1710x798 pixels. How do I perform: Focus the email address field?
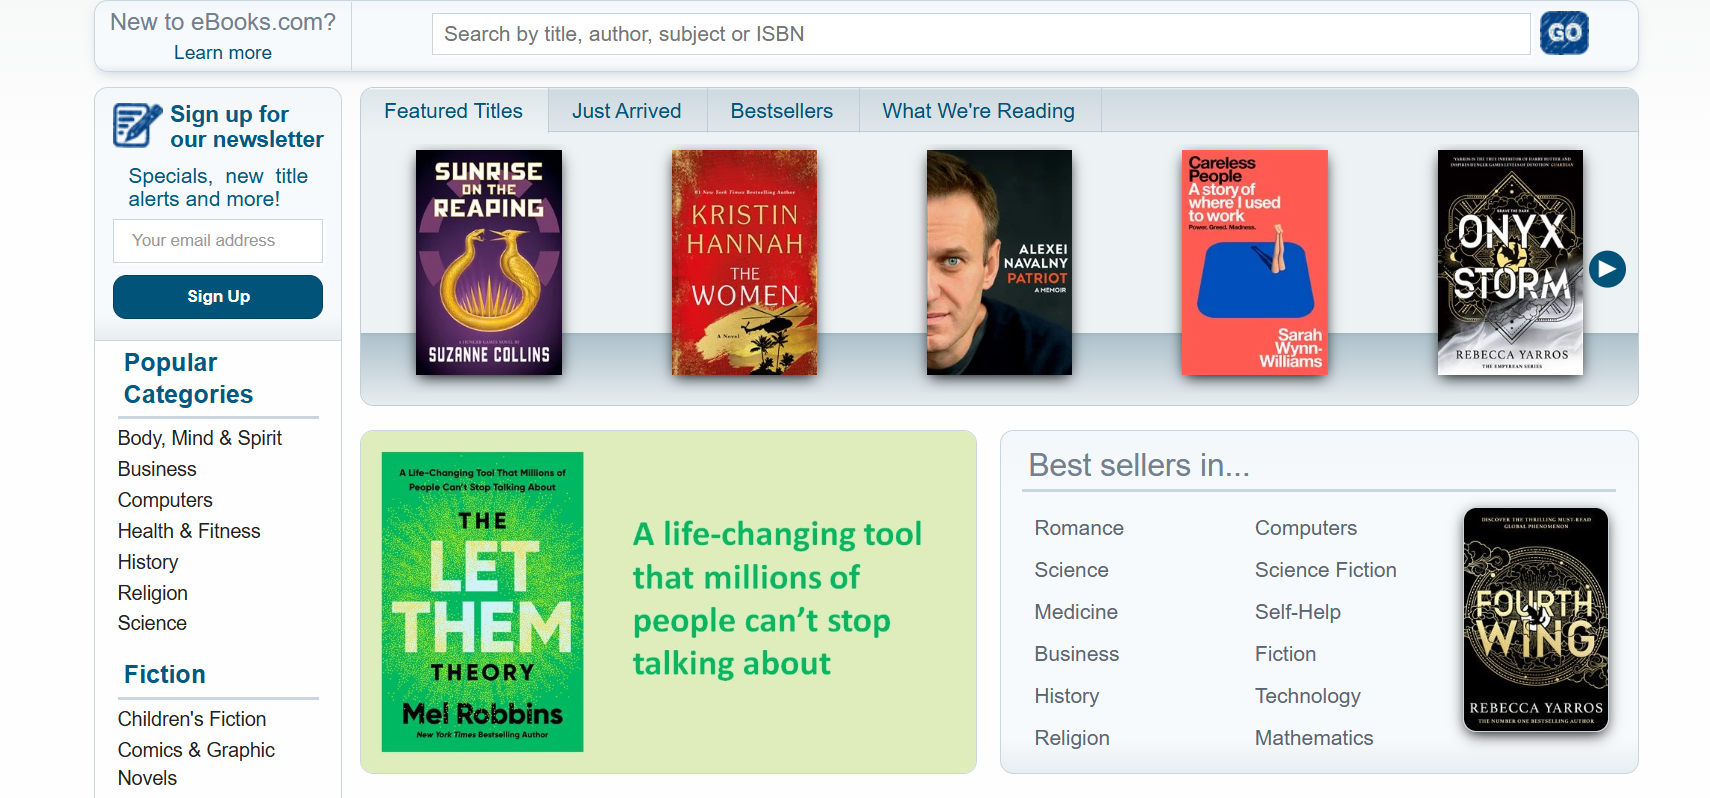point(218,241)
